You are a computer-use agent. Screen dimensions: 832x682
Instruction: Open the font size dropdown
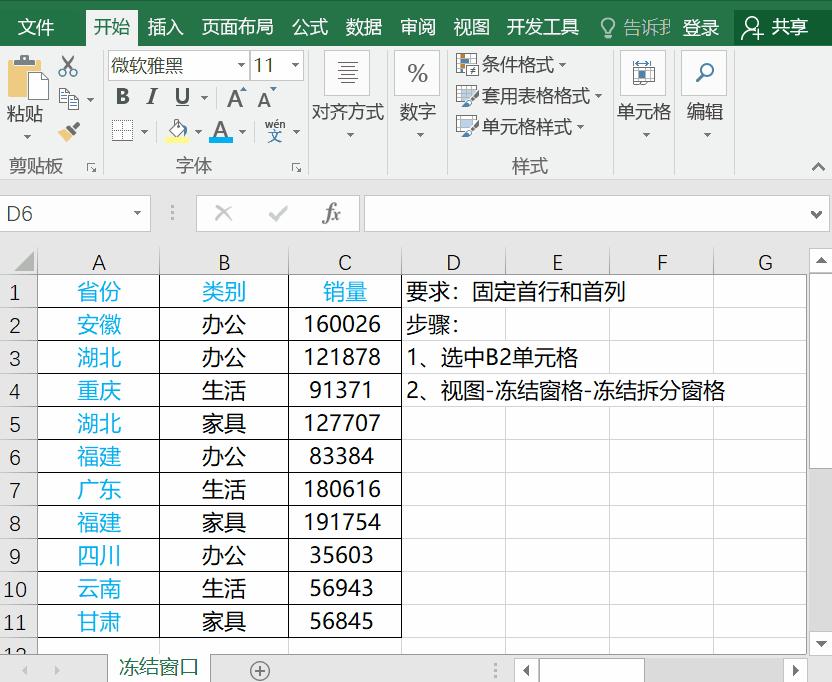click(294, 65)
